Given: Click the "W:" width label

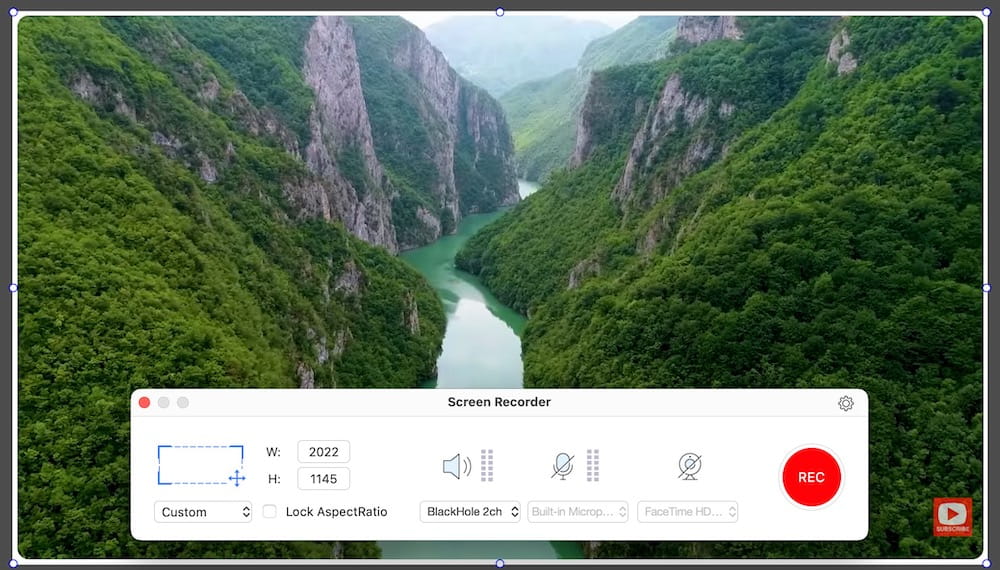Looking at the screenshot, I should click(273, 452).
